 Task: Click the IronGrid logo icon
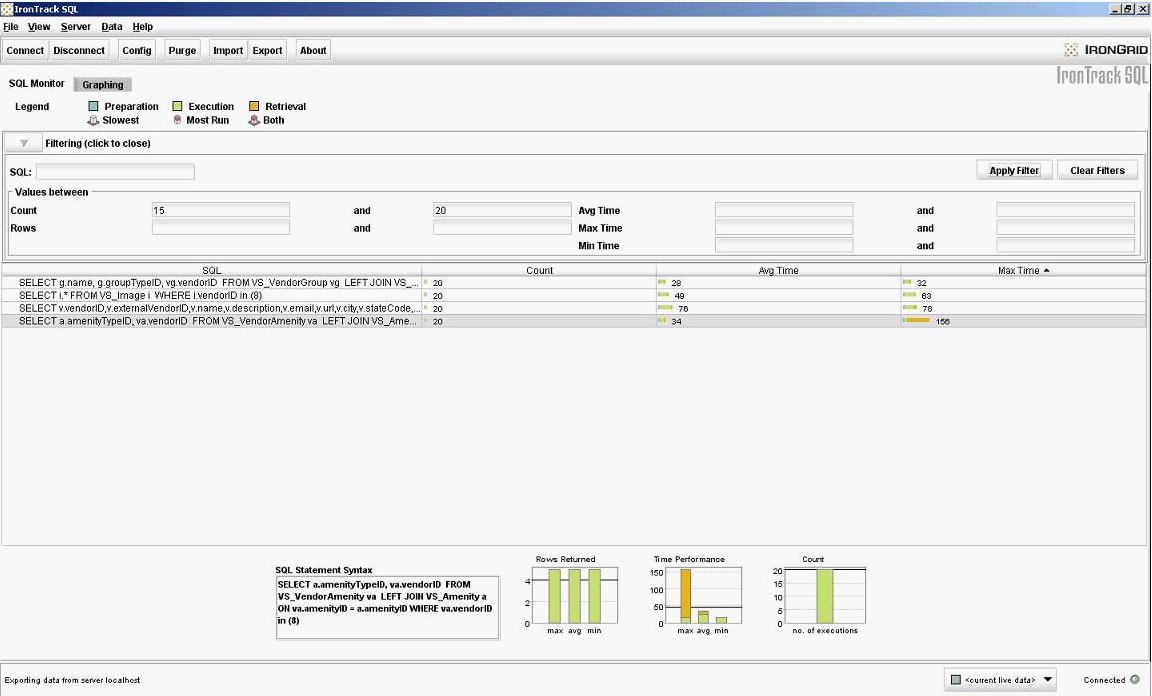1071,50
